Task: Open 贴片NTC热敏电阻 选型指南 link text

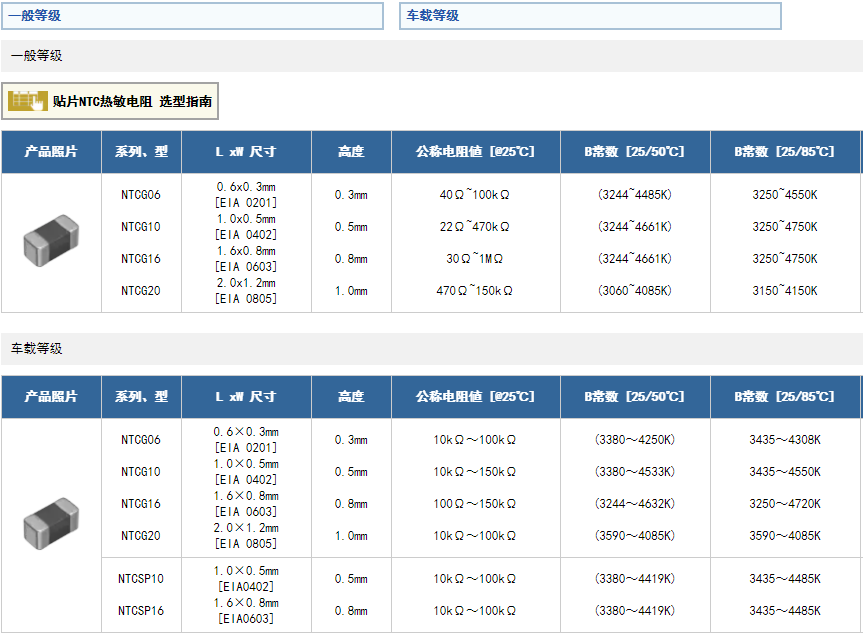Action: (x=132, y=102)
